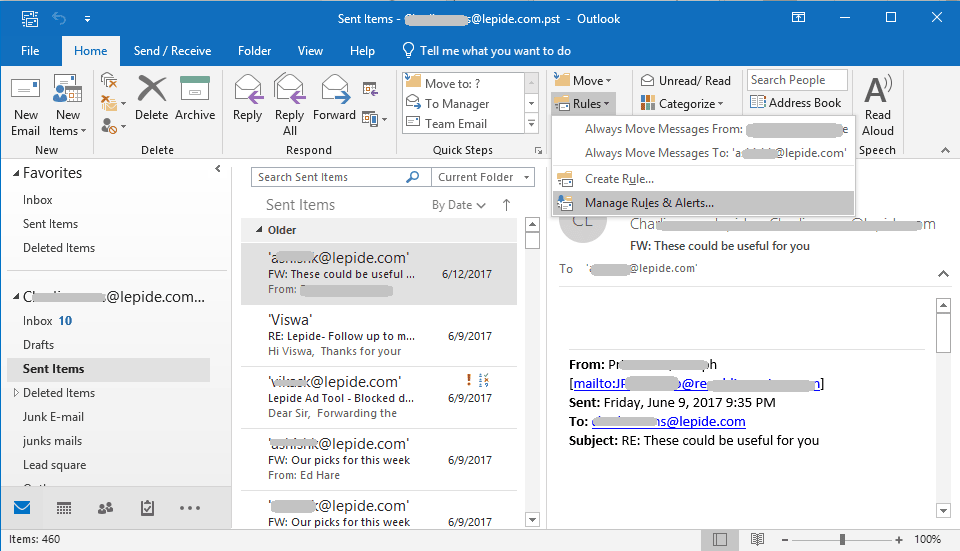This screenshot has height=551, width=960.
Task: Collapse the lepide.com mailbox tree
Action: pyautogui.click(x=17, y=297)
